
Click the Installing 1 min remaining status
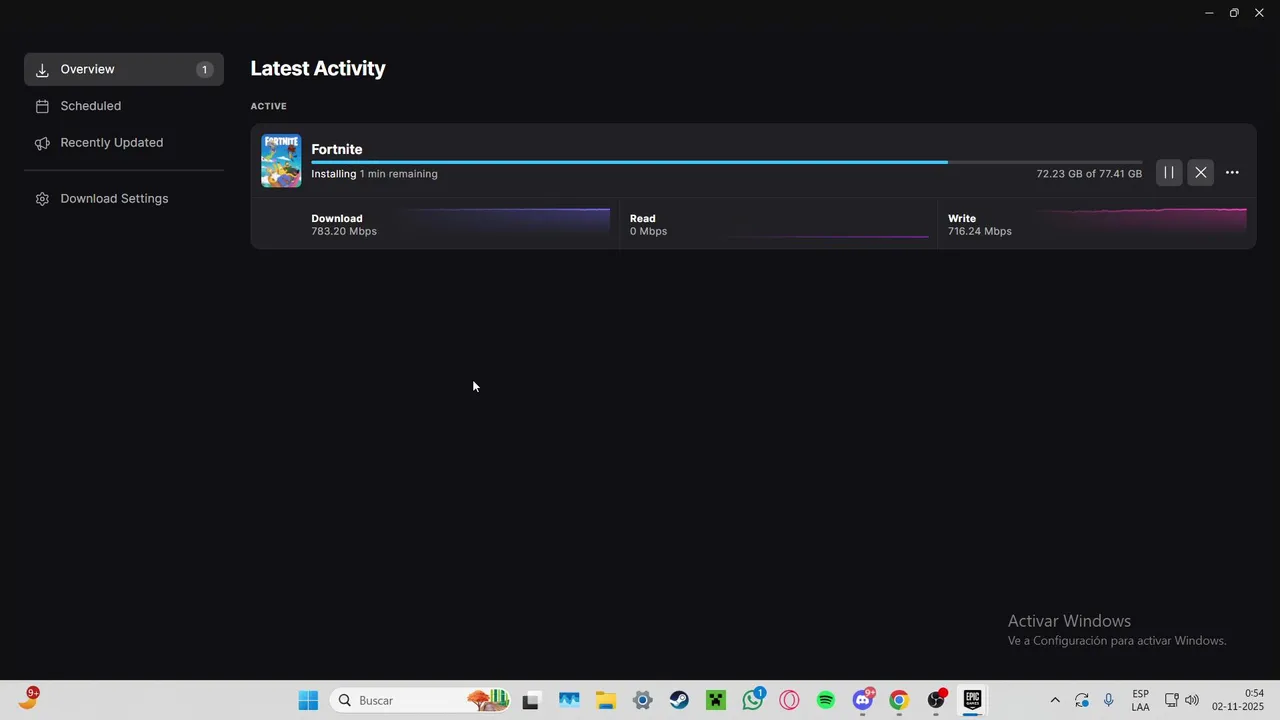pos(374,174)
